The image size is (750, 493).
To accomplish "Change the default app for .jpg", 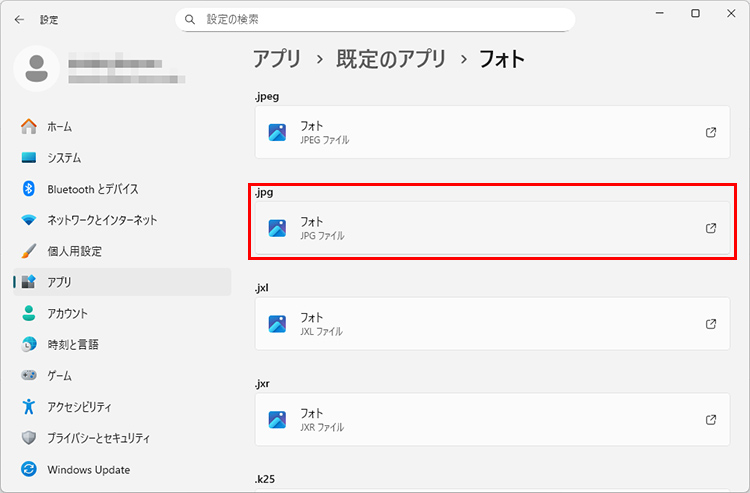I will click(x=493, y=228).
